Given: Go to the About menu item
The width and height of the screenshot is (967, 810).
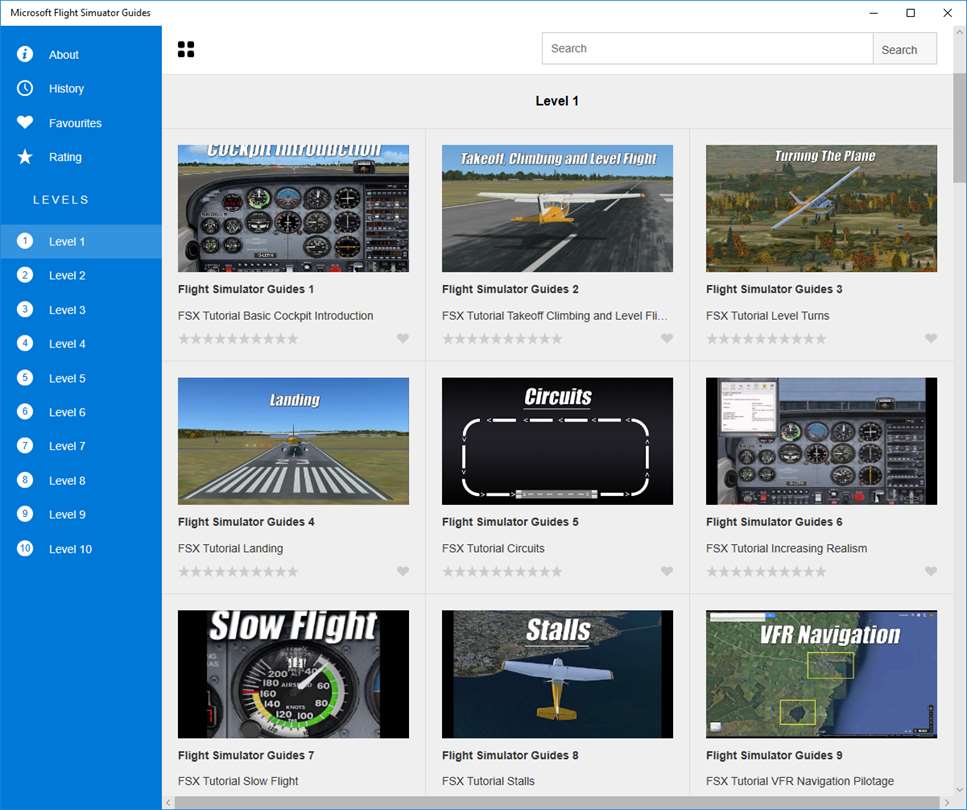Looking at the screenshot, I should (81, 54).
